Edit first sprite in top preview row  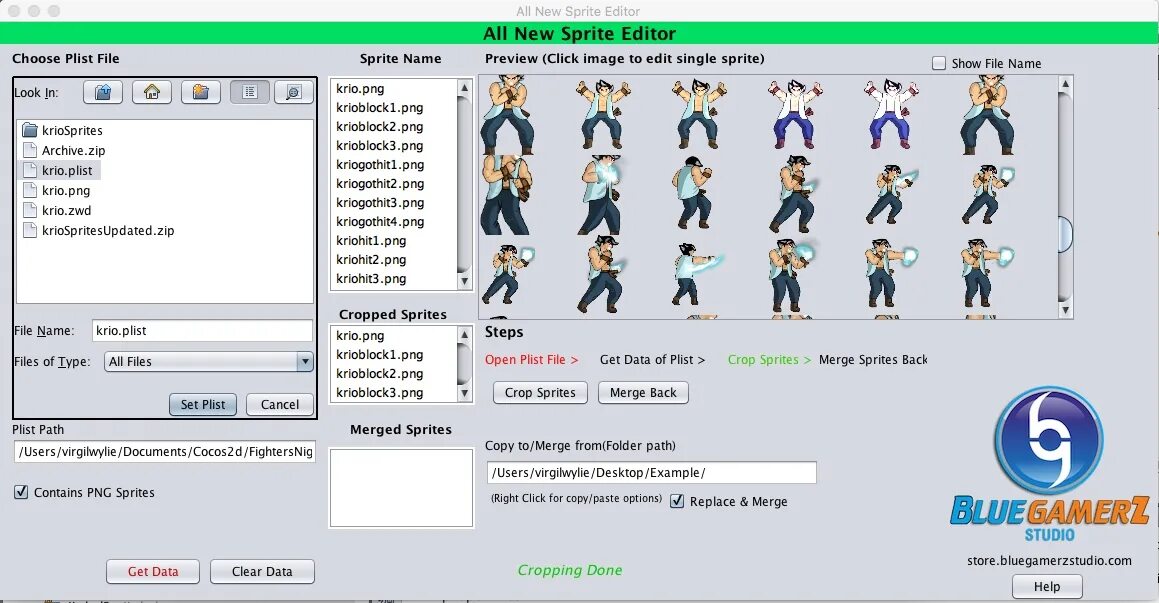[508, 115]
